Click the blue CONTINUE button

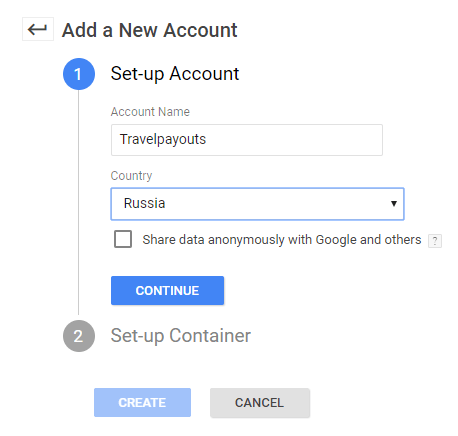point(167,290)
